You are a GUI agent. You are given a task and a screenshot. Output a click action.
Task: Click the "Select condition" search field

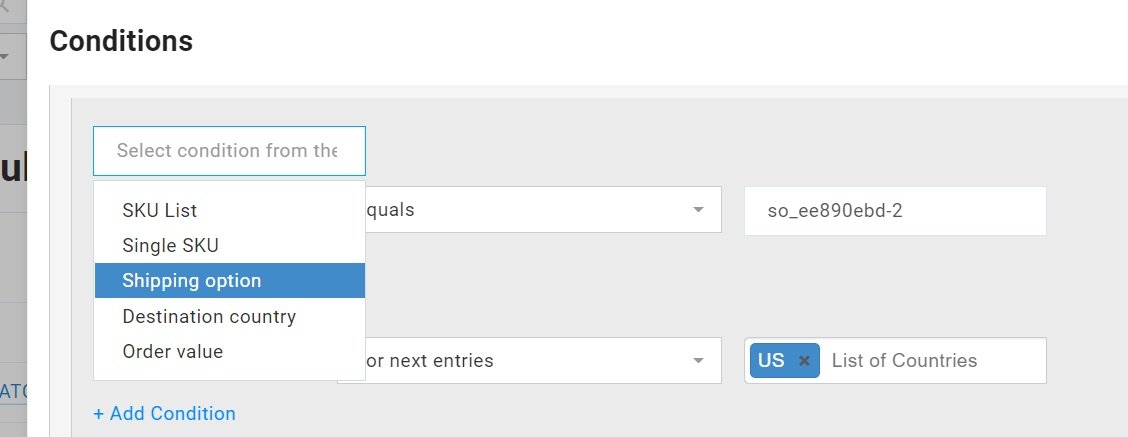(229, 151)
